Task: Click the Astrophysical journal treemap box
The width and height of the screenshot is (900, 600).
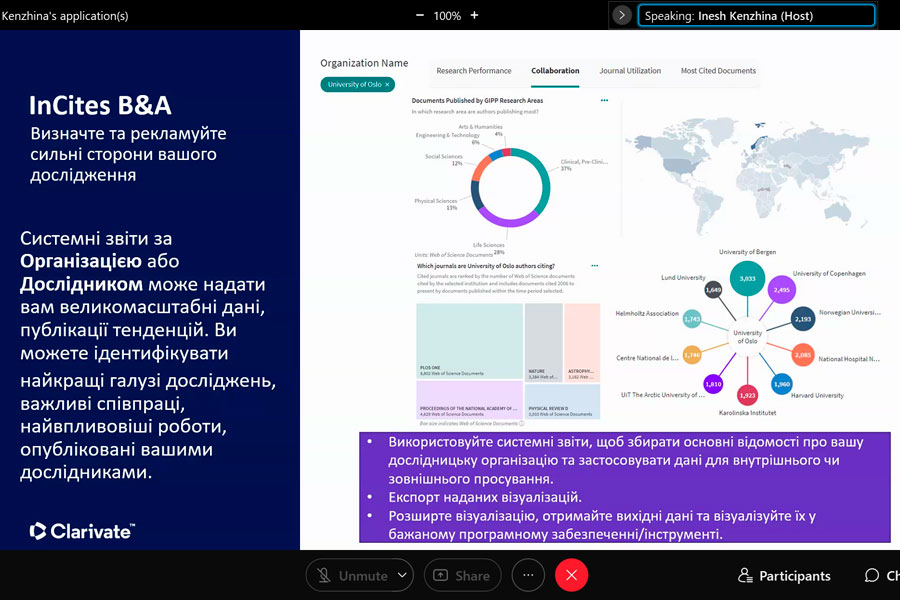Action: pyautogui.click(x=582, y=342)
